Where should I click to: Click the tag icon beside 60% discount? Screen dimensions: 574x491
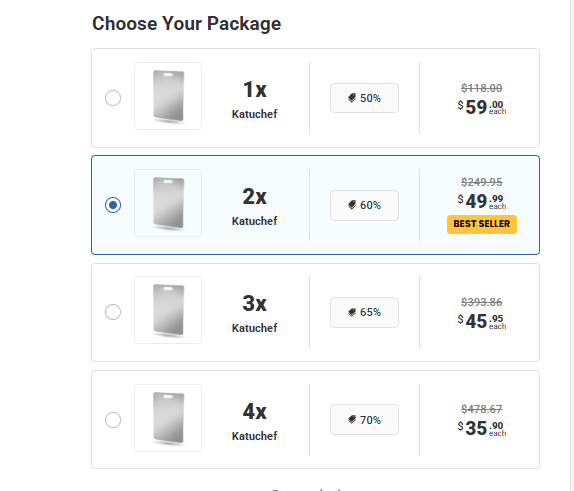[352, 205]
